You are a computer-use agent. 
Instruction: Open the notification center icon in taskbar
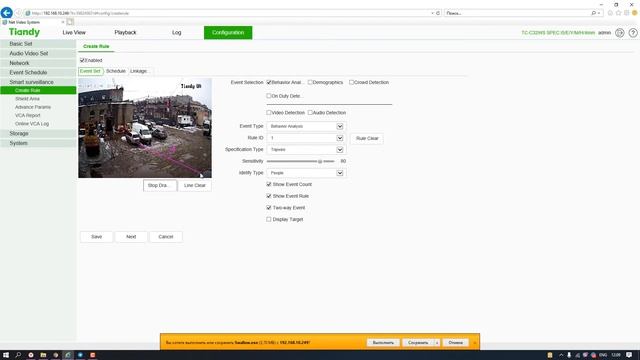(x=629, y=355)
